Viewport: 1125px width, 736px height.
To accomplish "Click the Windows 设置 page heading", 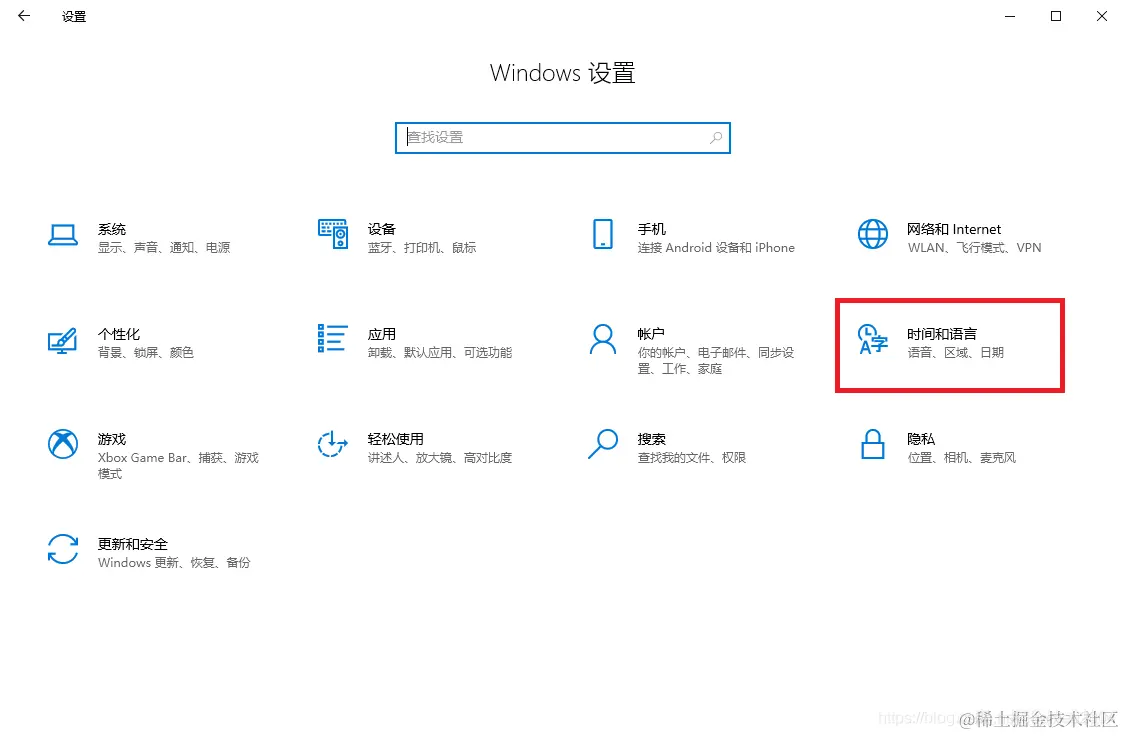I will 562,73.
